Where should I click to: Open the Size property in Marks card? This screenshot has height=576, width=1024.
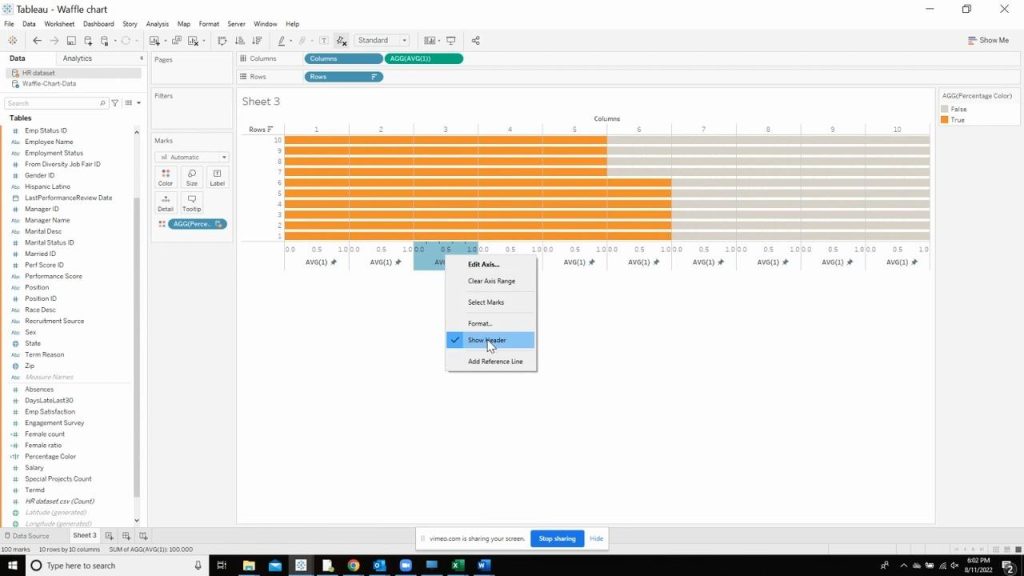pyautogui.click(x=191, y=176)
